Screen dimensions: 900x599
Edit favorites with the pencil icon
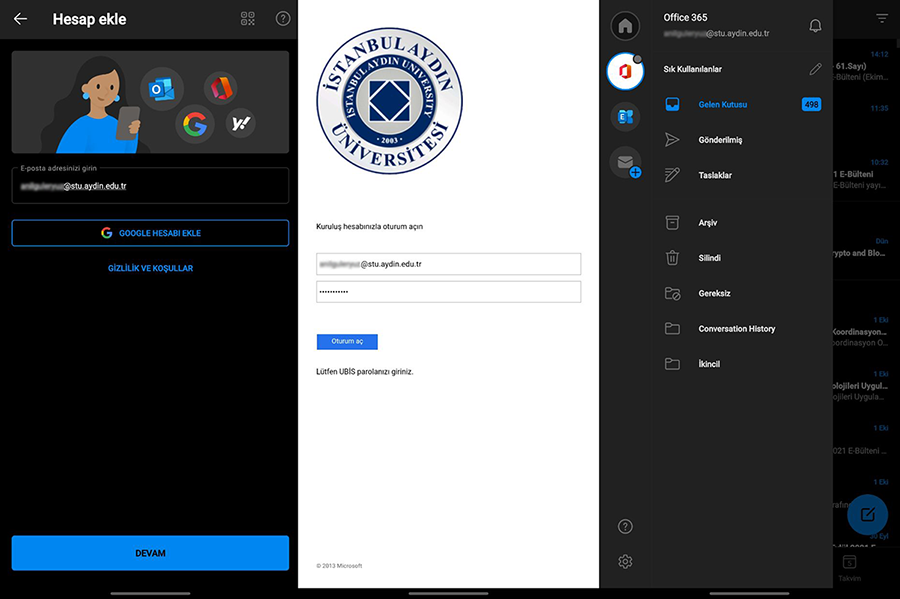pyautogui.click(x=815, y=69)
